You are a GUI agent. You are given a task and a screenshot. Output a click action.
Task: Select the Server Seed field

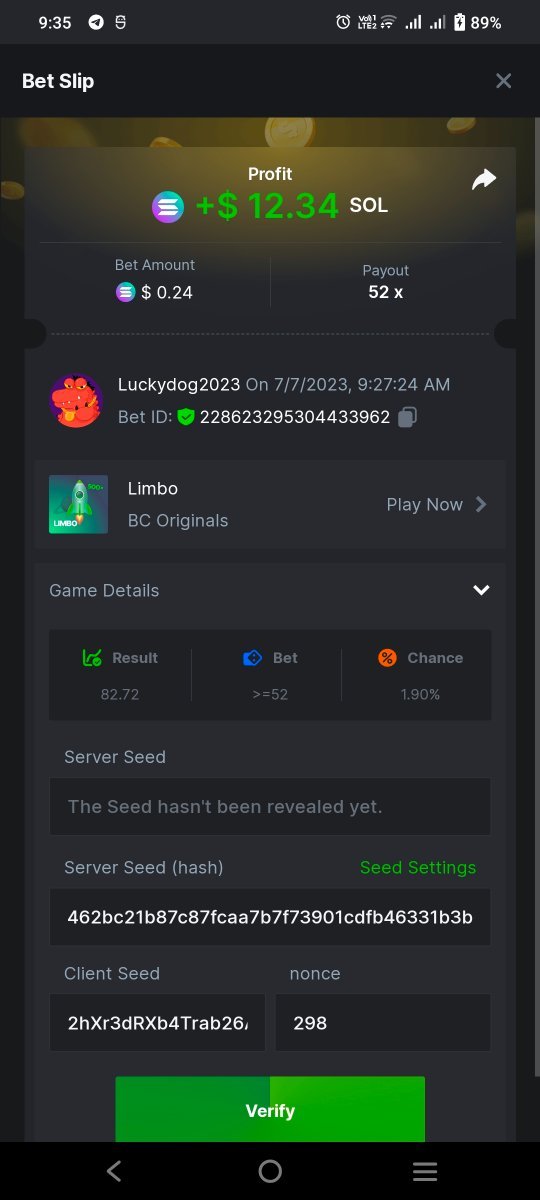click(x=270, y=806)
